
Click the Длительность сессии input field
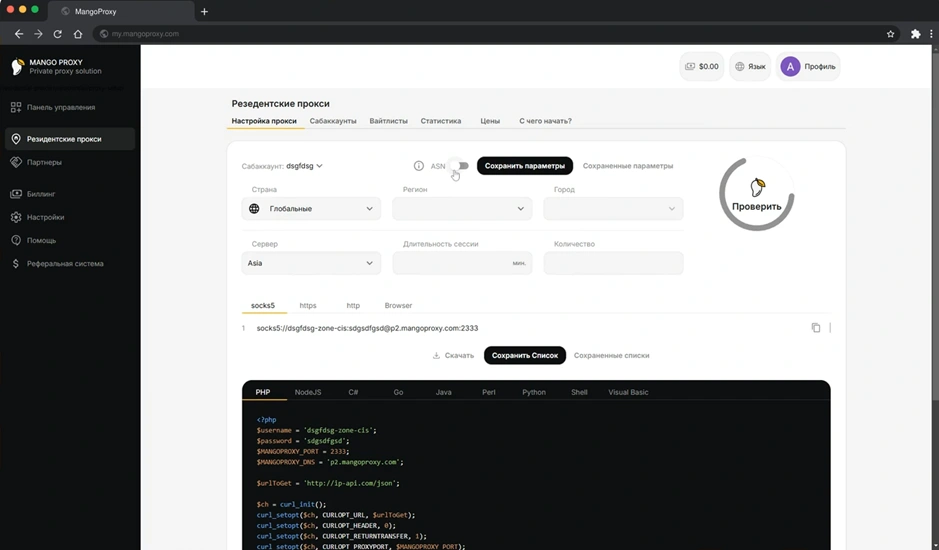pyautogui.click(x=462, y=263)
